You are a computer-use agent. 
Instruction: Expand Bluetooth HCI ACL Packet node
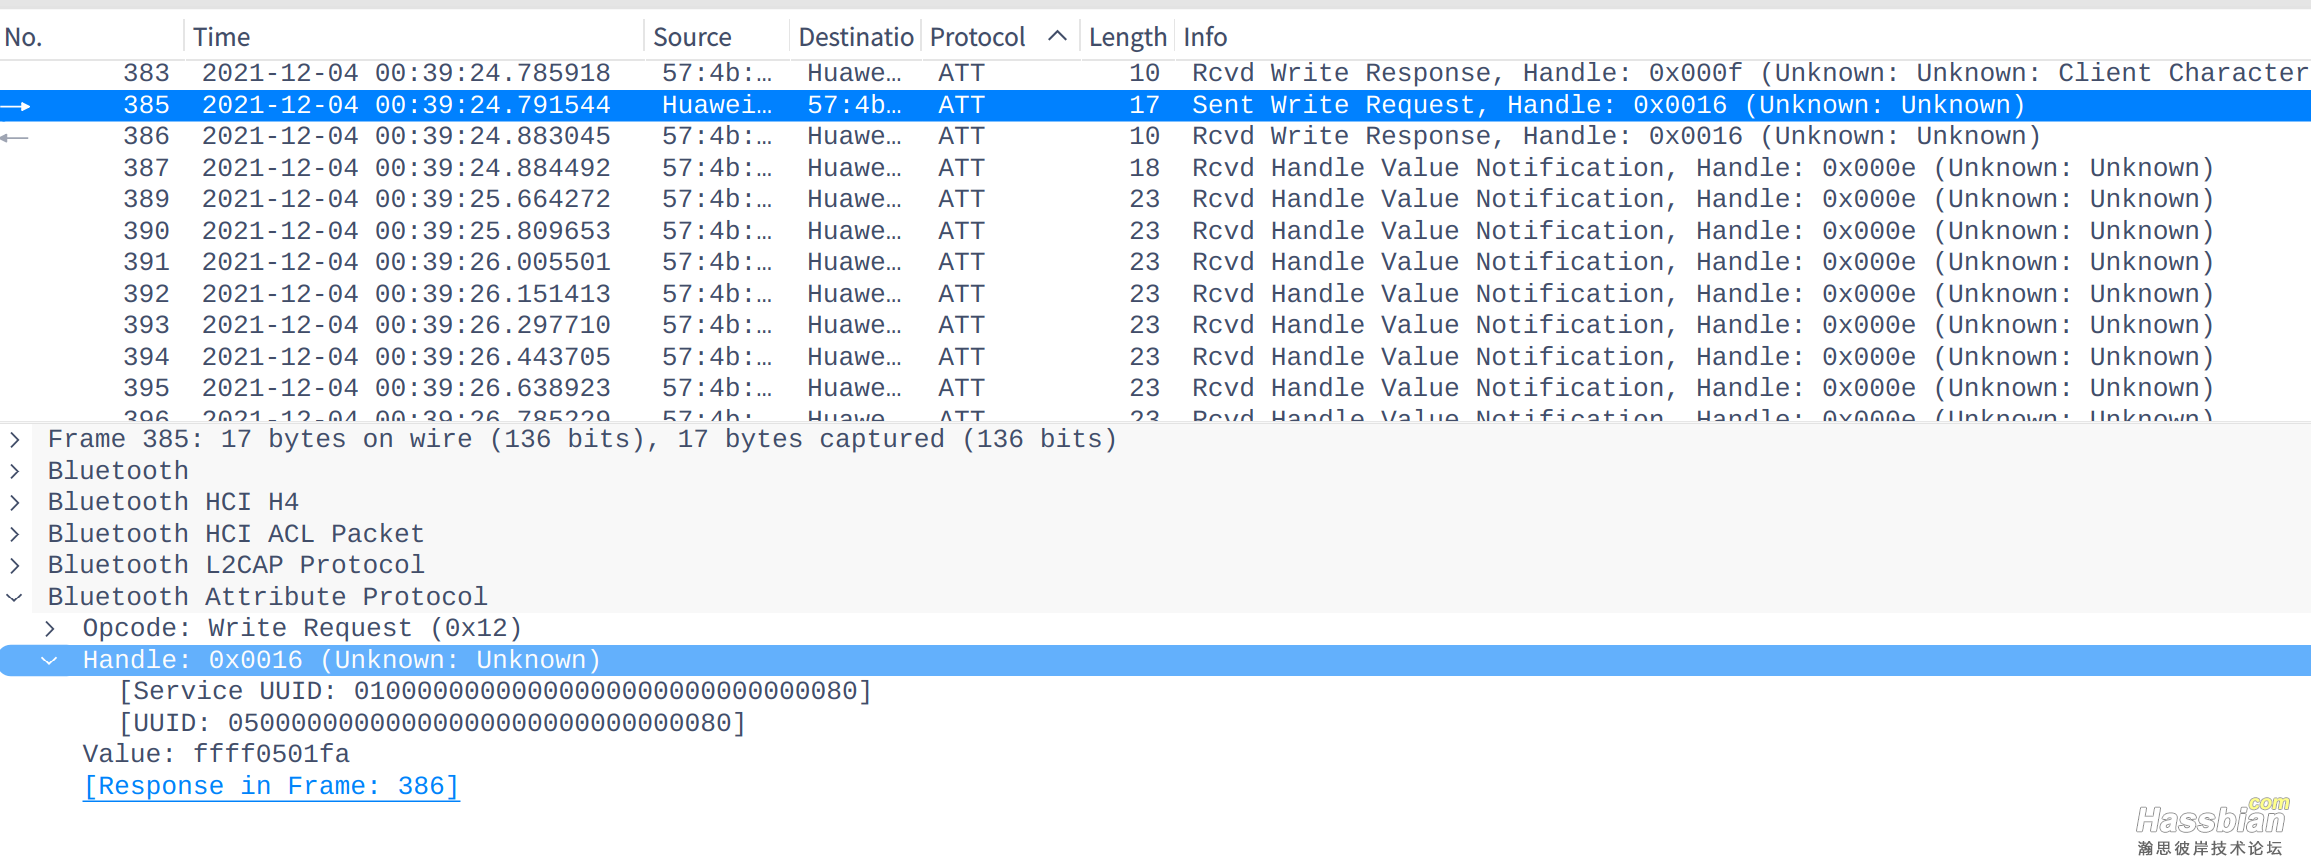(x=15, y=534)
